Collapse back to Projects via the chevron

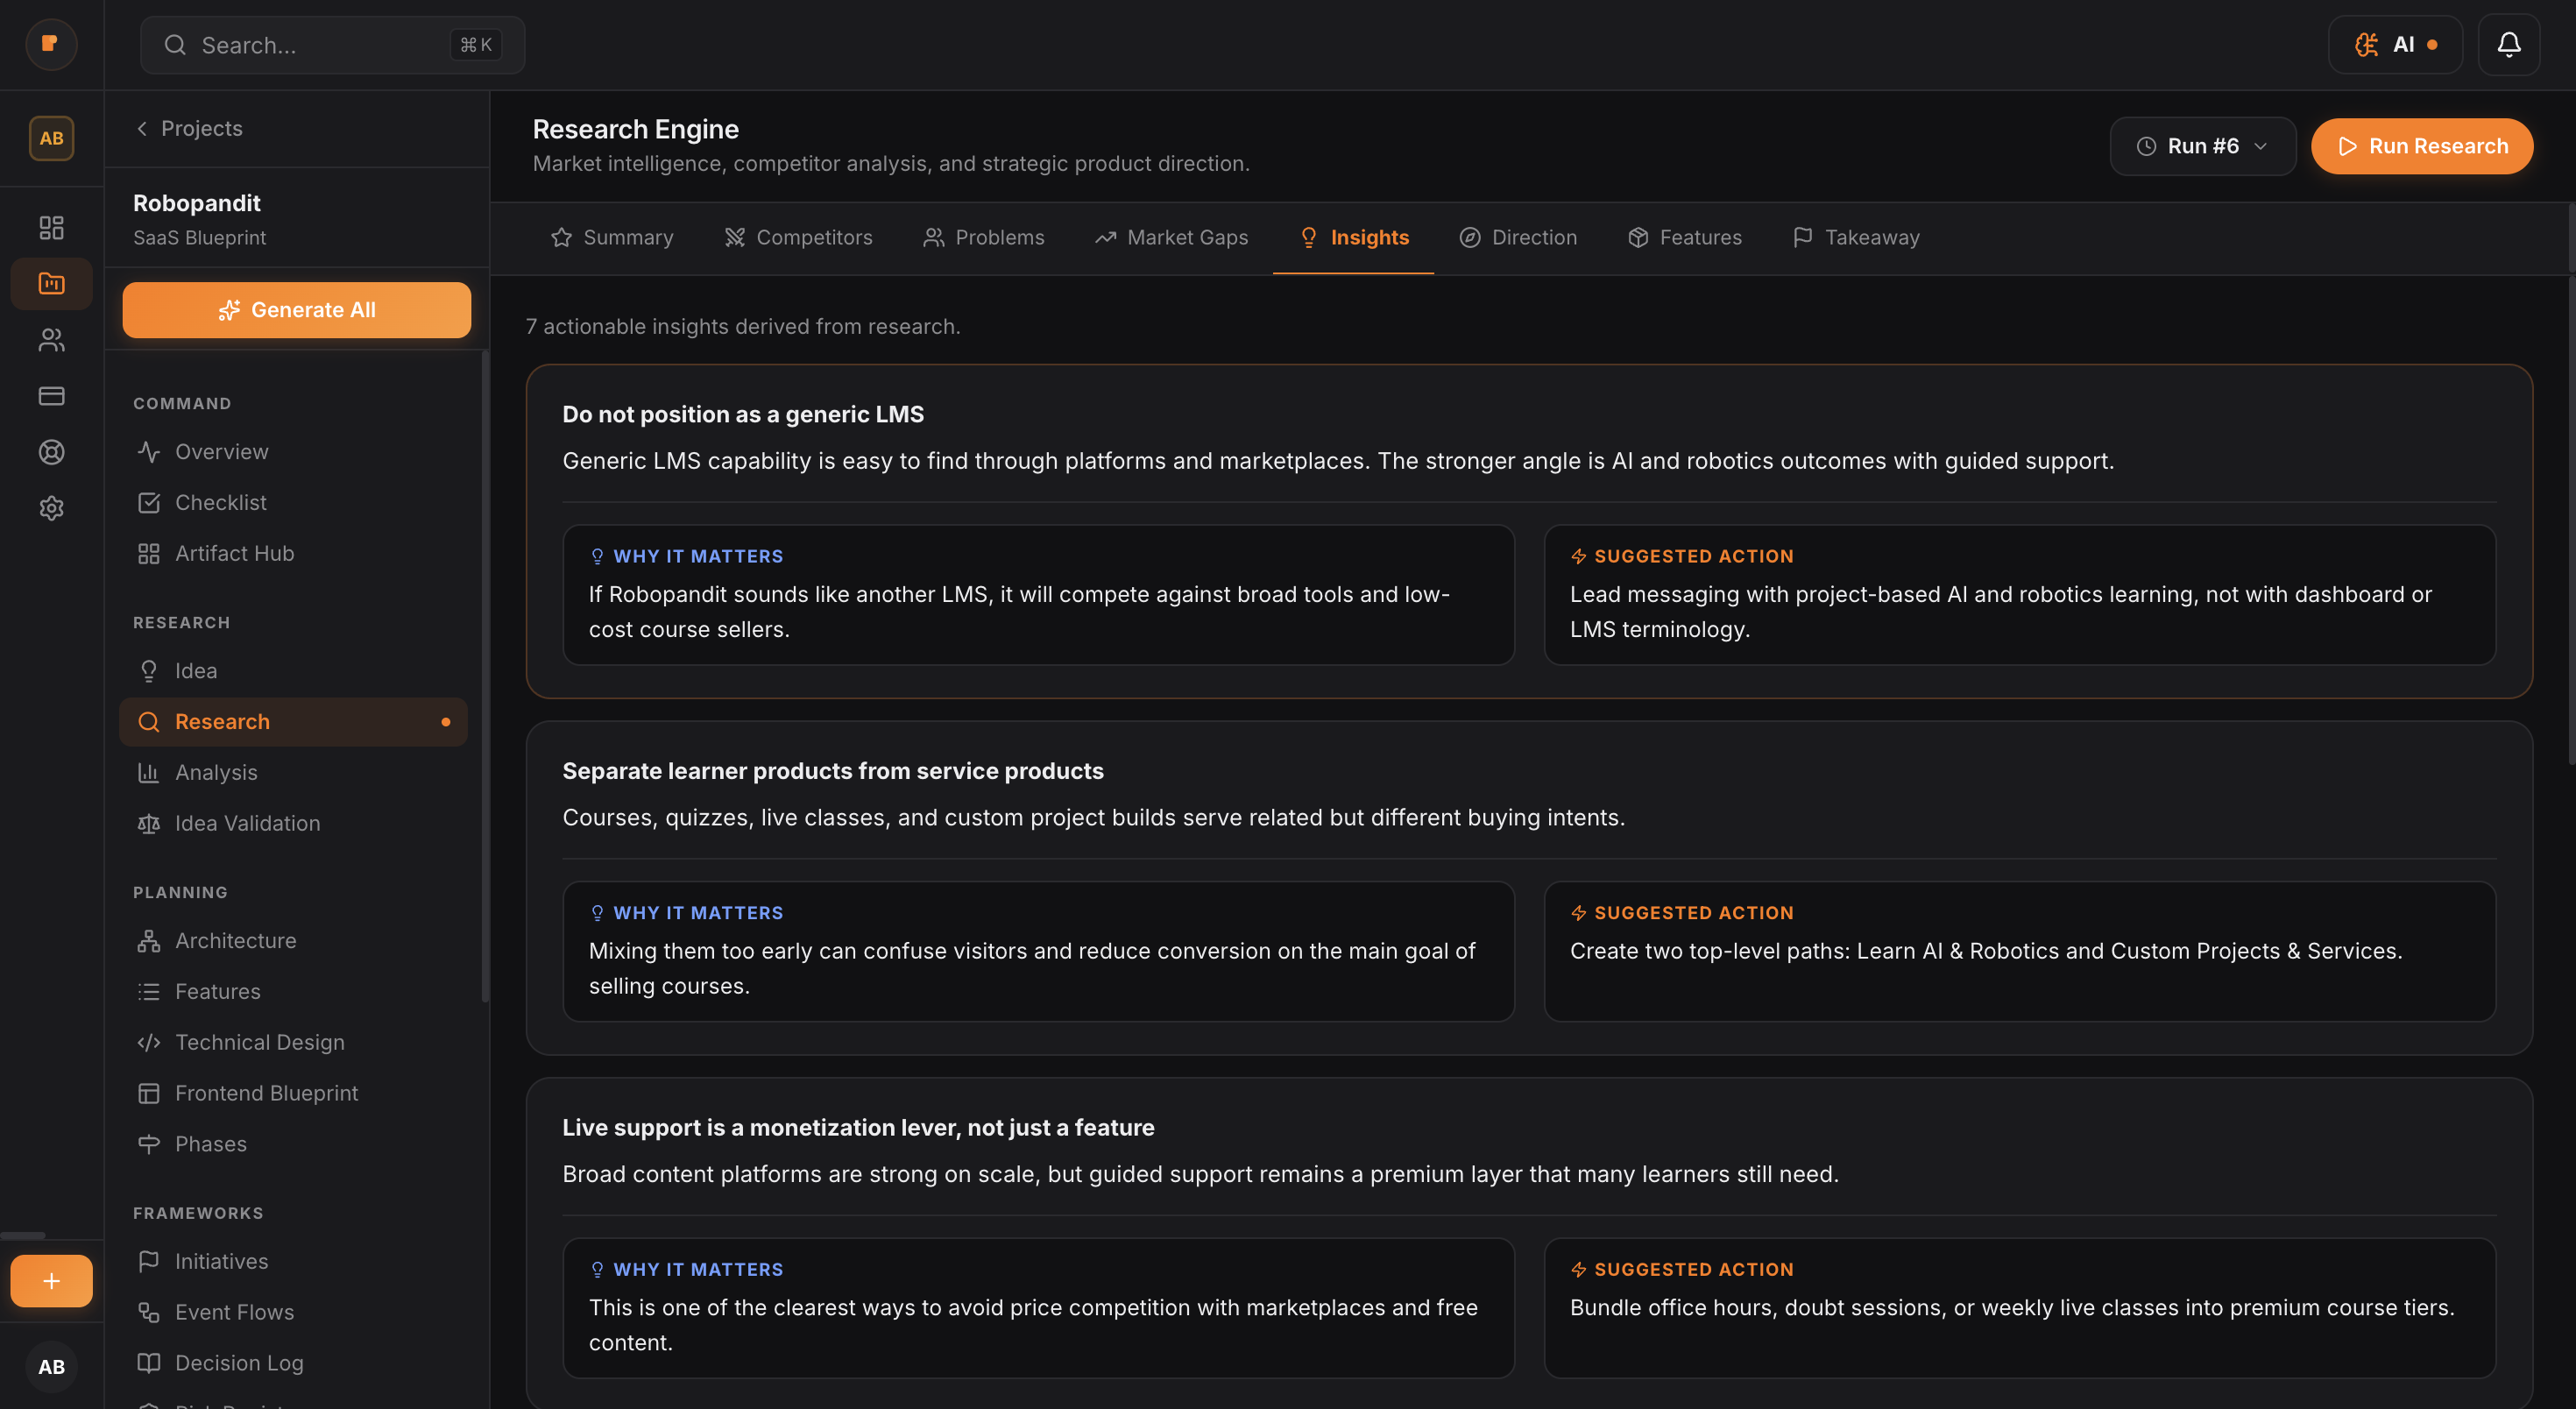pos(141,128)
